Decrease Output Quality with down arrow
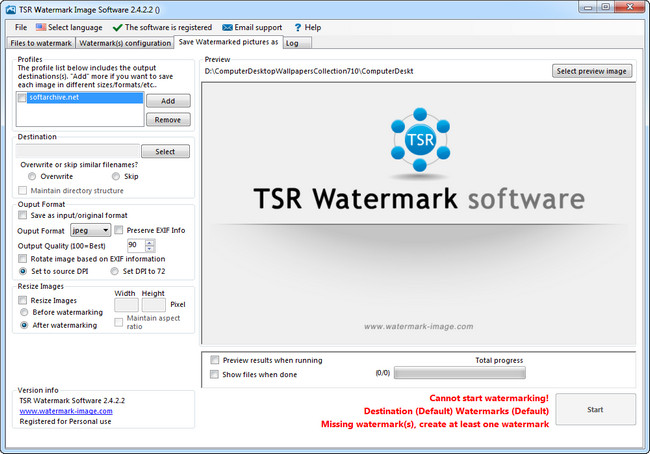The image size is (650, 454). pos(150,249)
